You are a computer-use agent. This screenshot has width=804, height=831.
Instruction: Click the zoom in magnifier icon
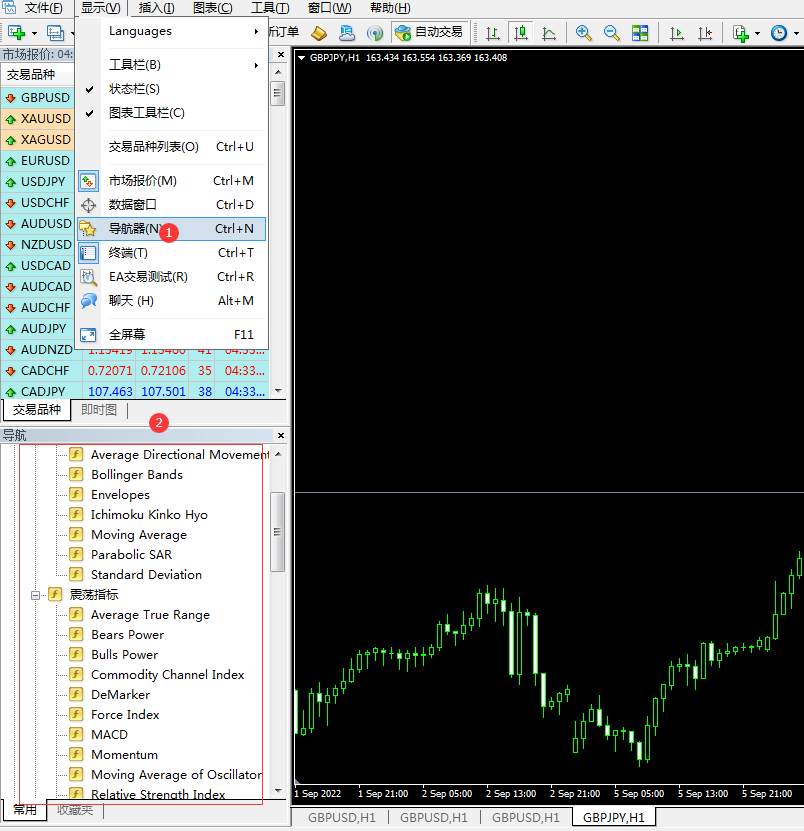click(x=584, y=33)
